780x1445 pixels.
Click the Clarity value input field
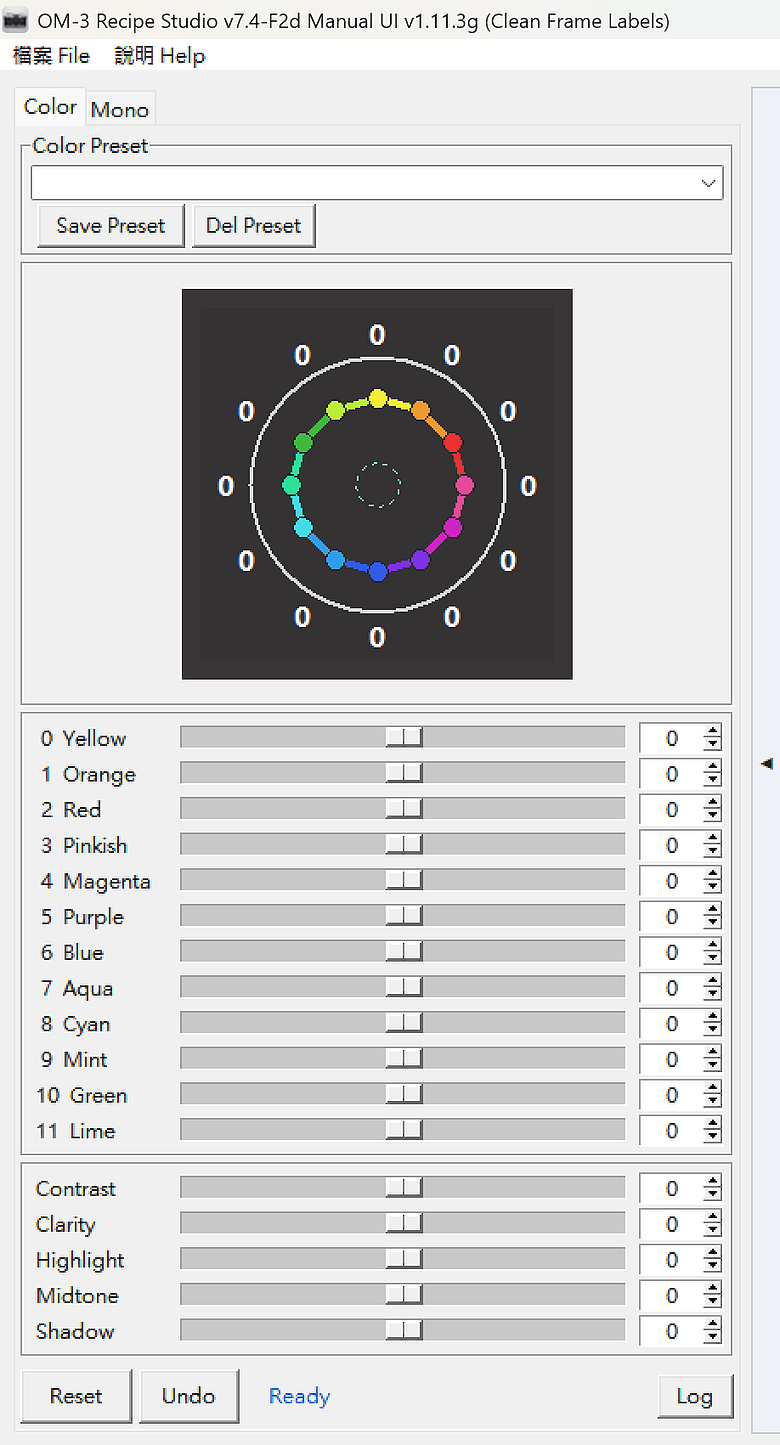click(x=671, y=1225)
